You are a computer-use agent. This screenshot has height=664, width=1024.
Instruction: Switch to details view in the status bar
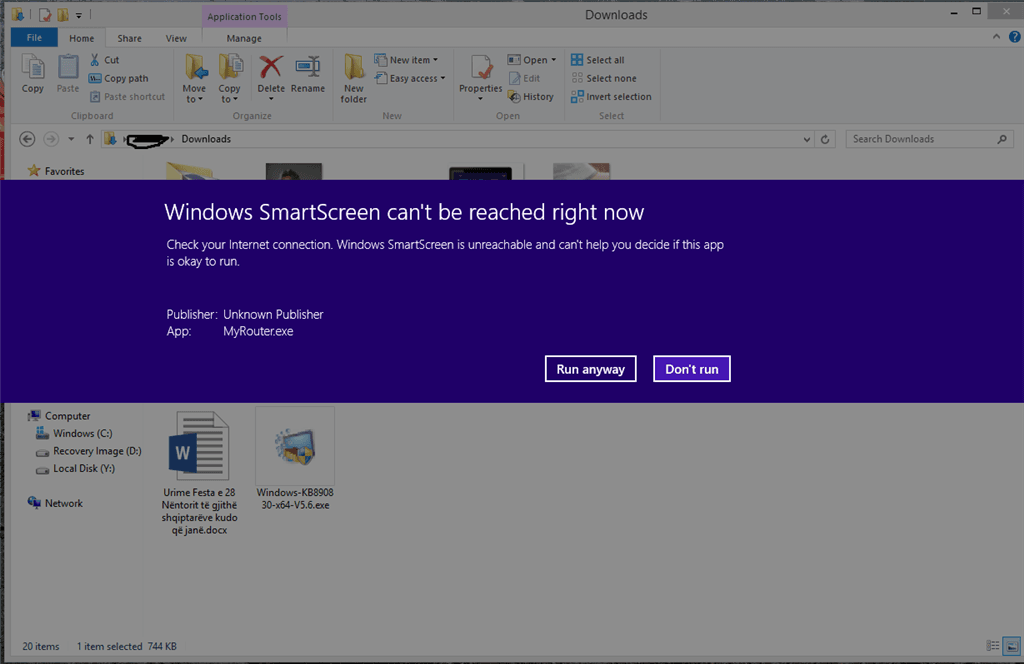click(x=993, y=646)
